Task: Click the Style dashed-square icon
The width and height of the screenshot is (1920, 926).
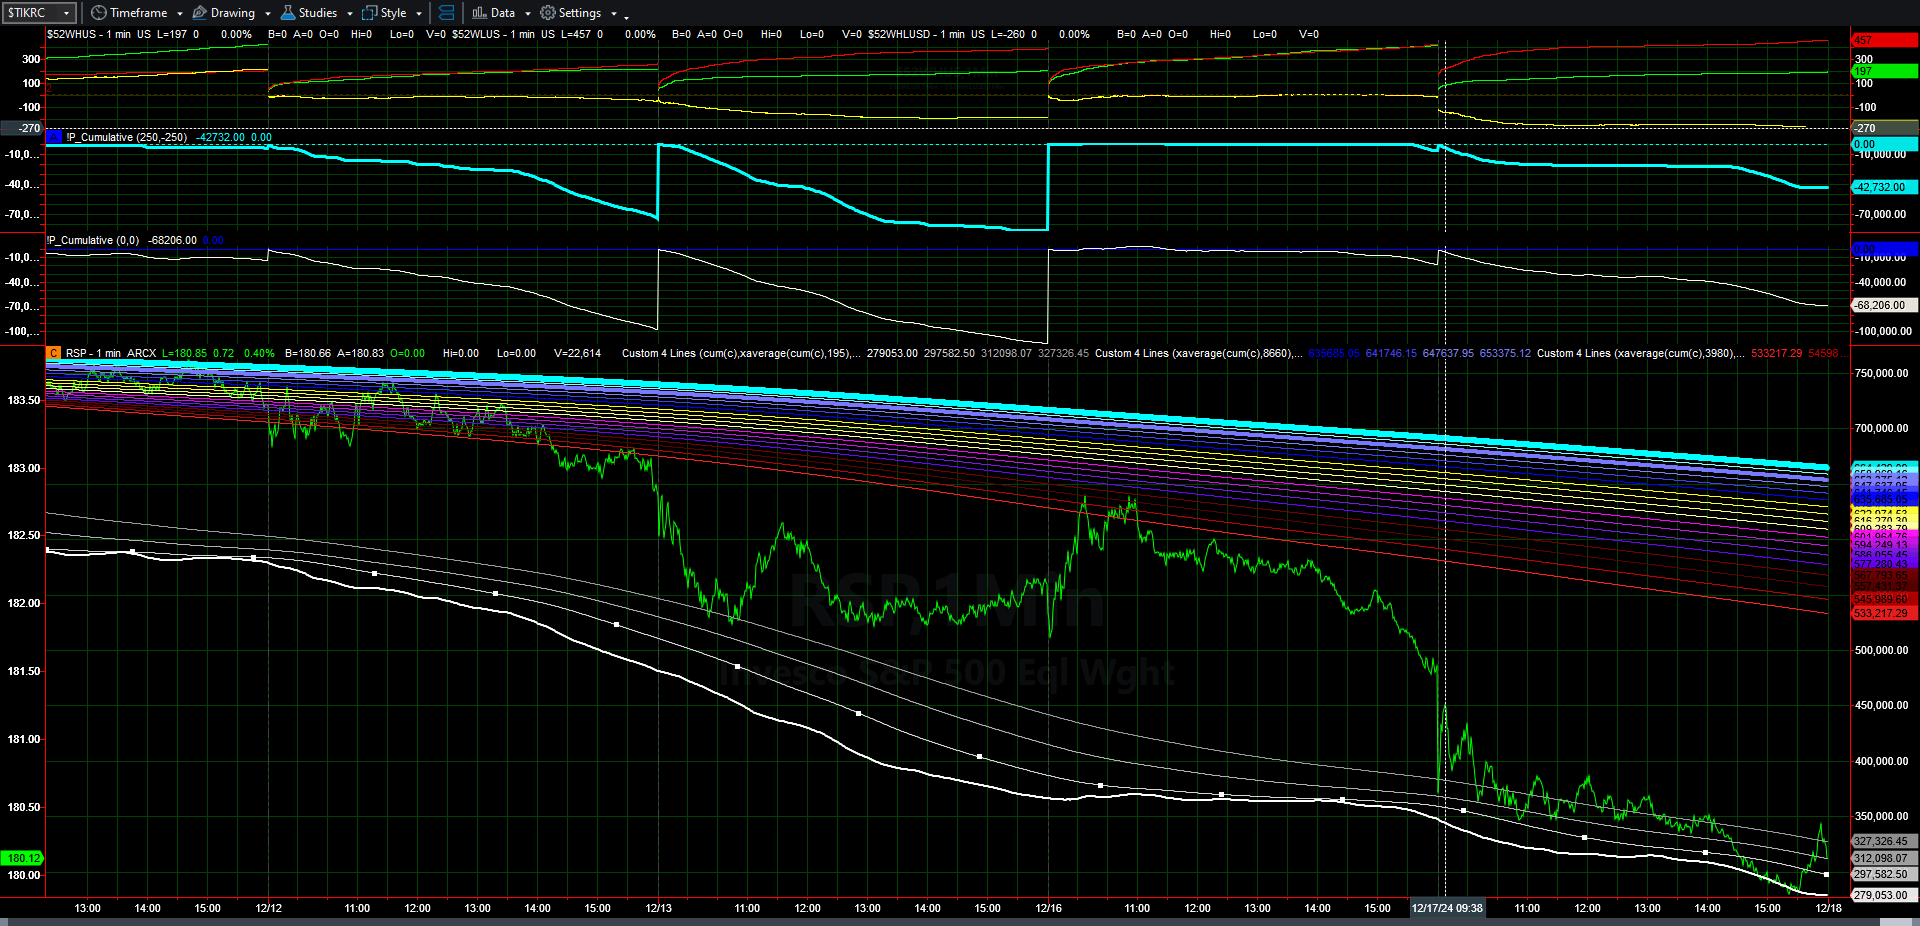Action: point(369,13)
